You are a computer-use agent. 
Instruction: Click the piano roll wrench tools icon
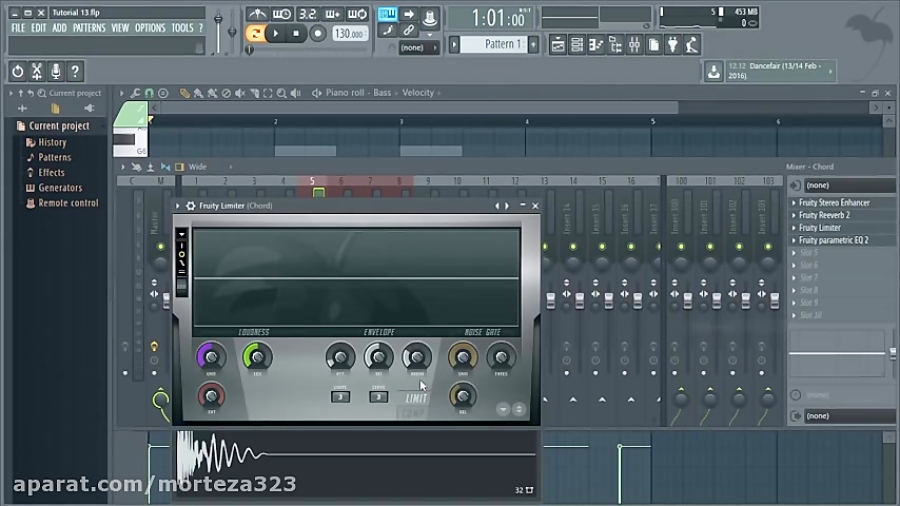135,93
